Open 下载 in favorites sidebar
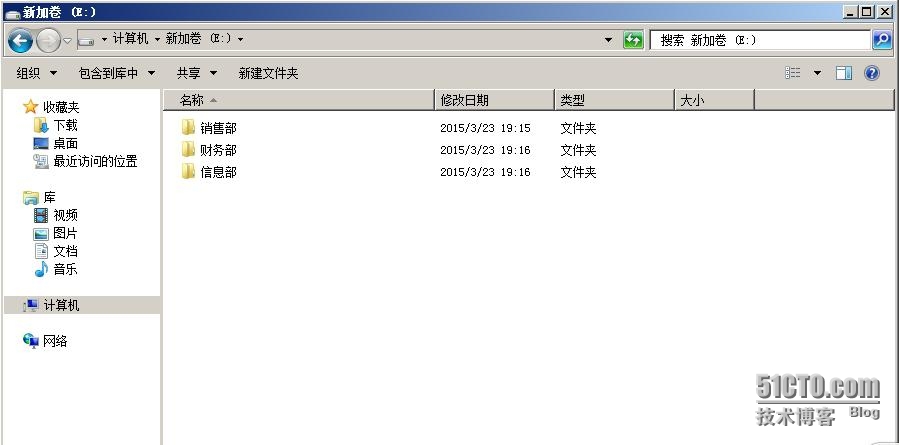Image resolution: width=899 pixels, height=445 pixels. coord(65,125)
